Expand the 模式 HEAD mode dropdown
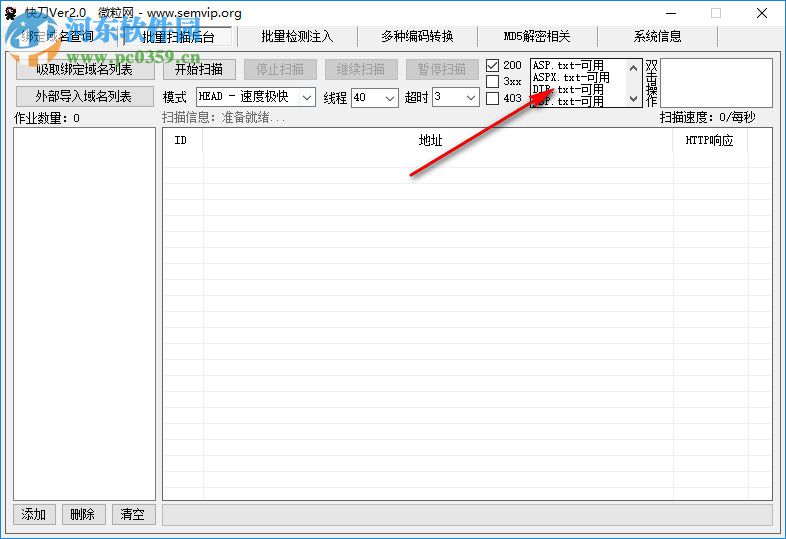Image resolution: width=786 pixels, height=539 pixels. coord(307,97)
